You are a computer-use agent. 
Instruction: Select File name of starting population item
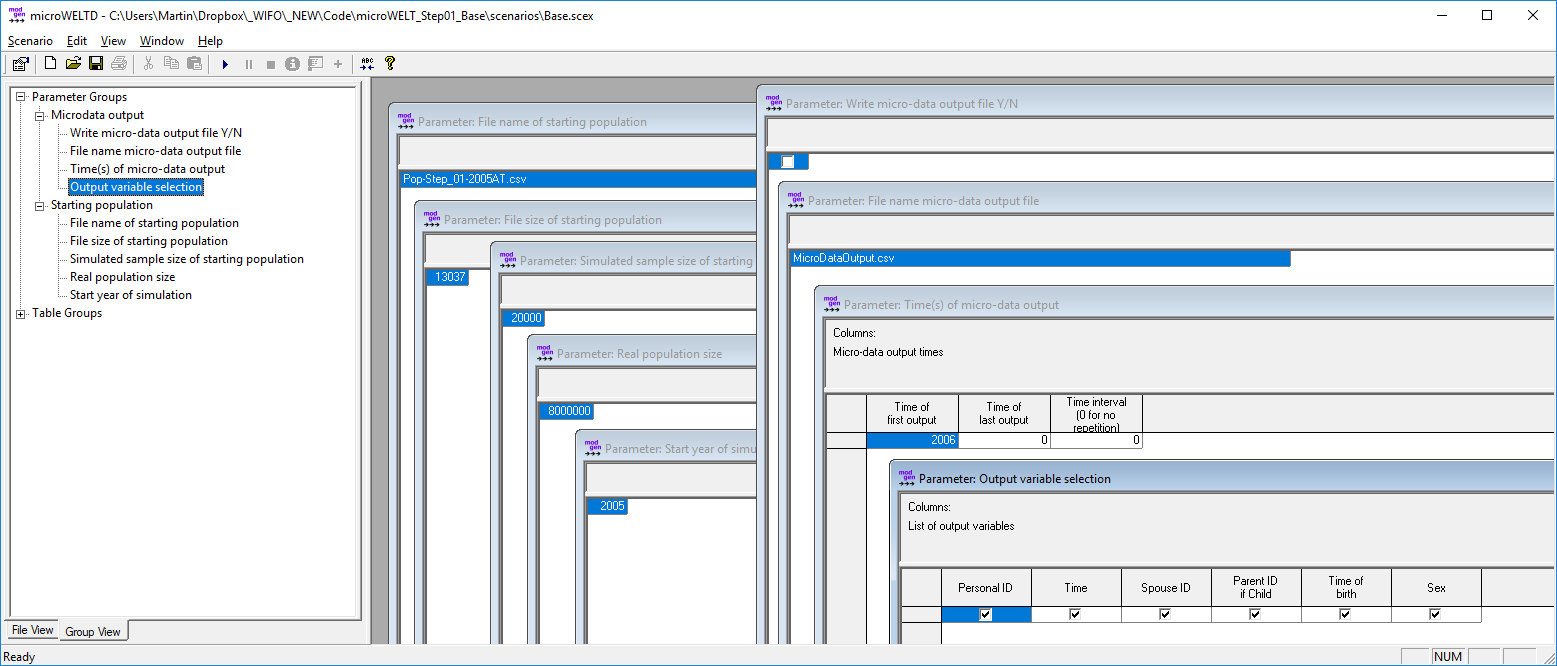(154, 223)
